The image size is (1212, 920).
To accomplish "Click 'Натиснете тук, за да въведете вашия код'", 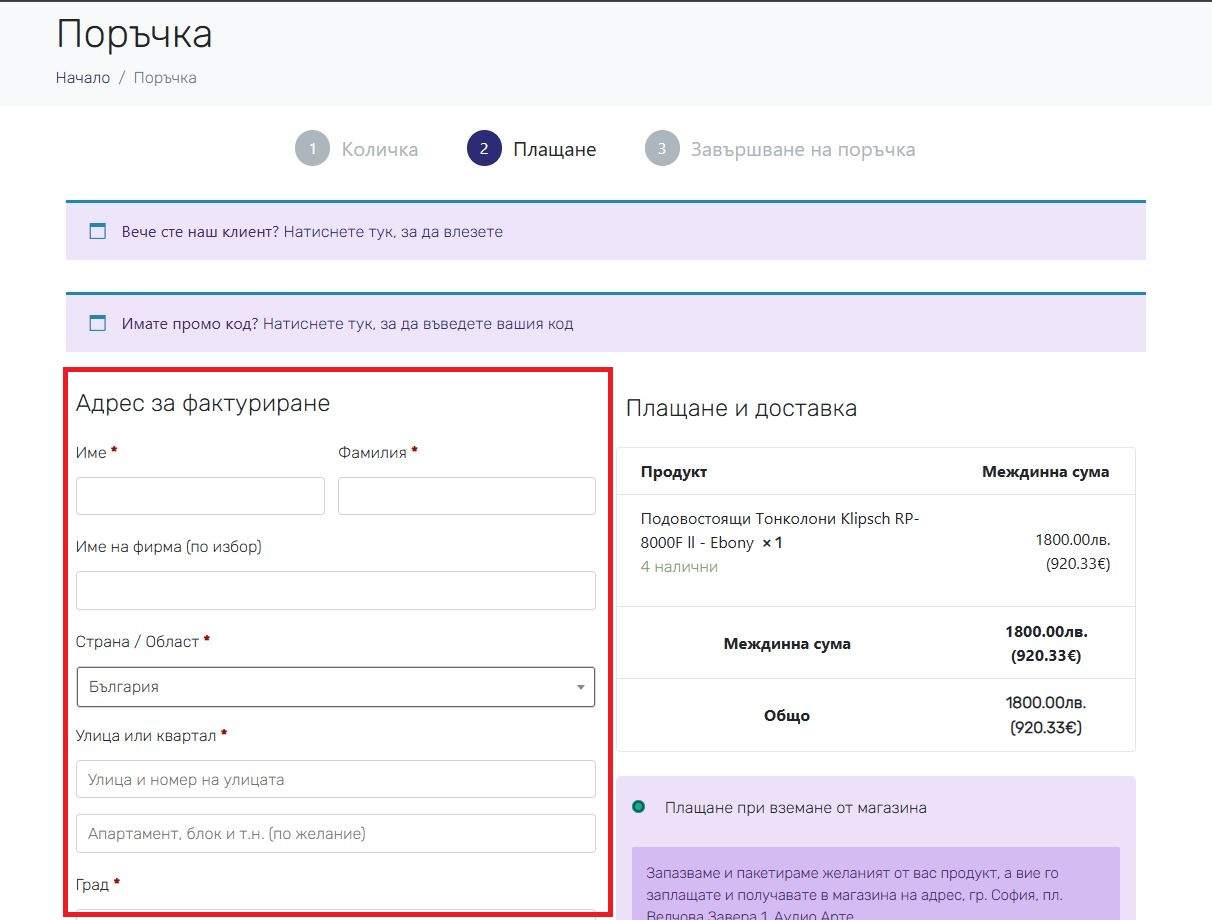I will tap(418, 324).
